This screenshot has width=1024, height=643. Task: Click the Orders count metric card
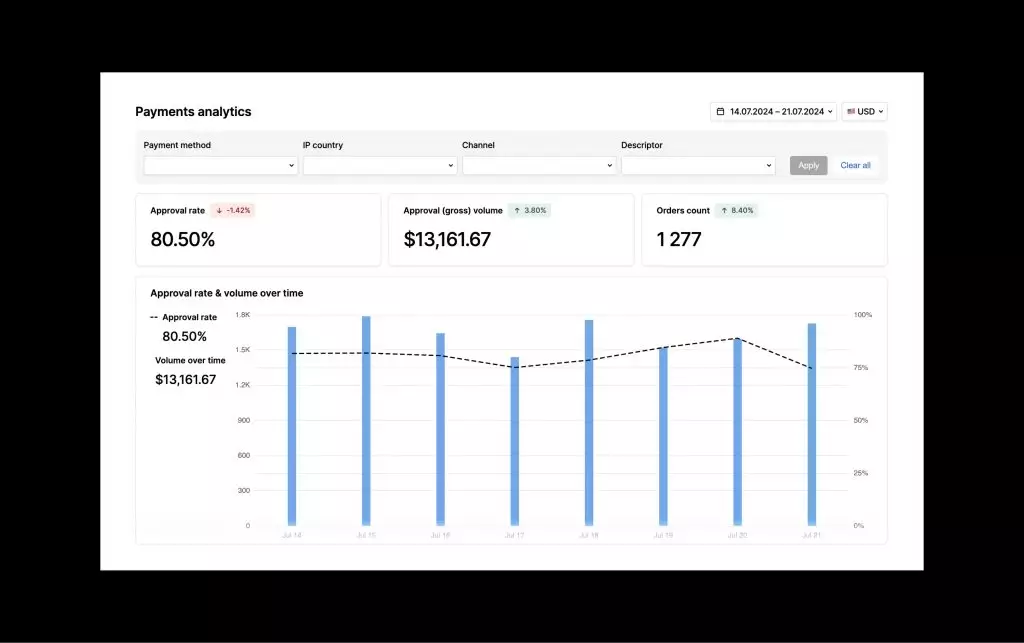point(764,230)
